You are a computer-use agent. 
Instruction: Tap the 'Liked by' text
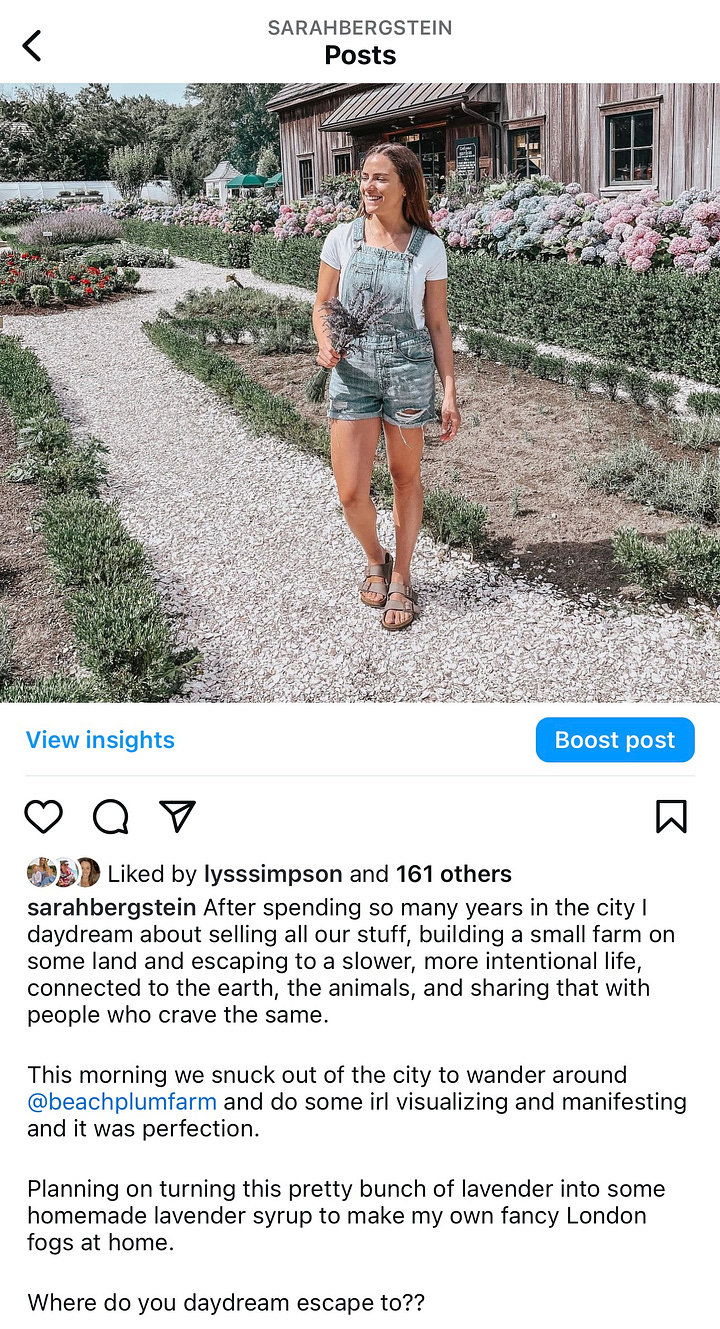152,874
